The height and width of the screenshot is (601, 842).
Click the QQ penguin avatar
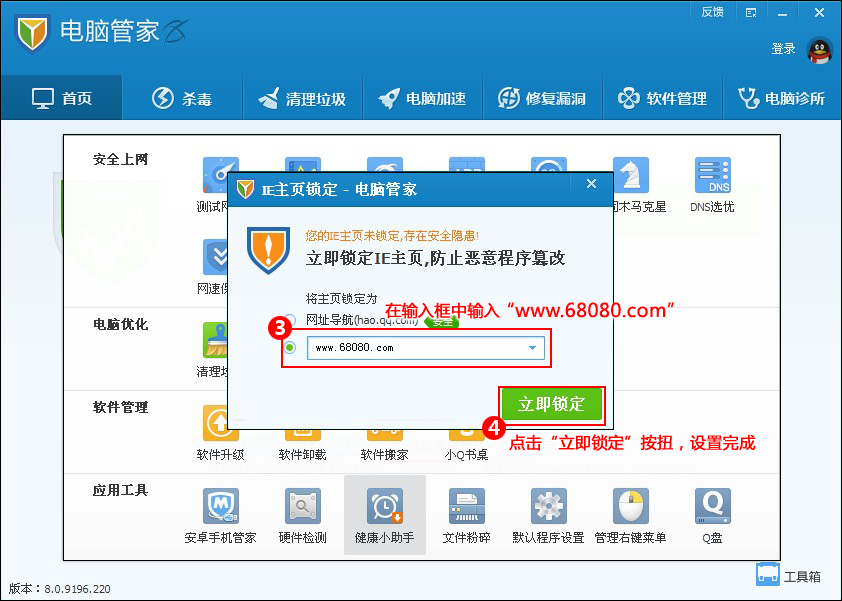pos(819,50)
